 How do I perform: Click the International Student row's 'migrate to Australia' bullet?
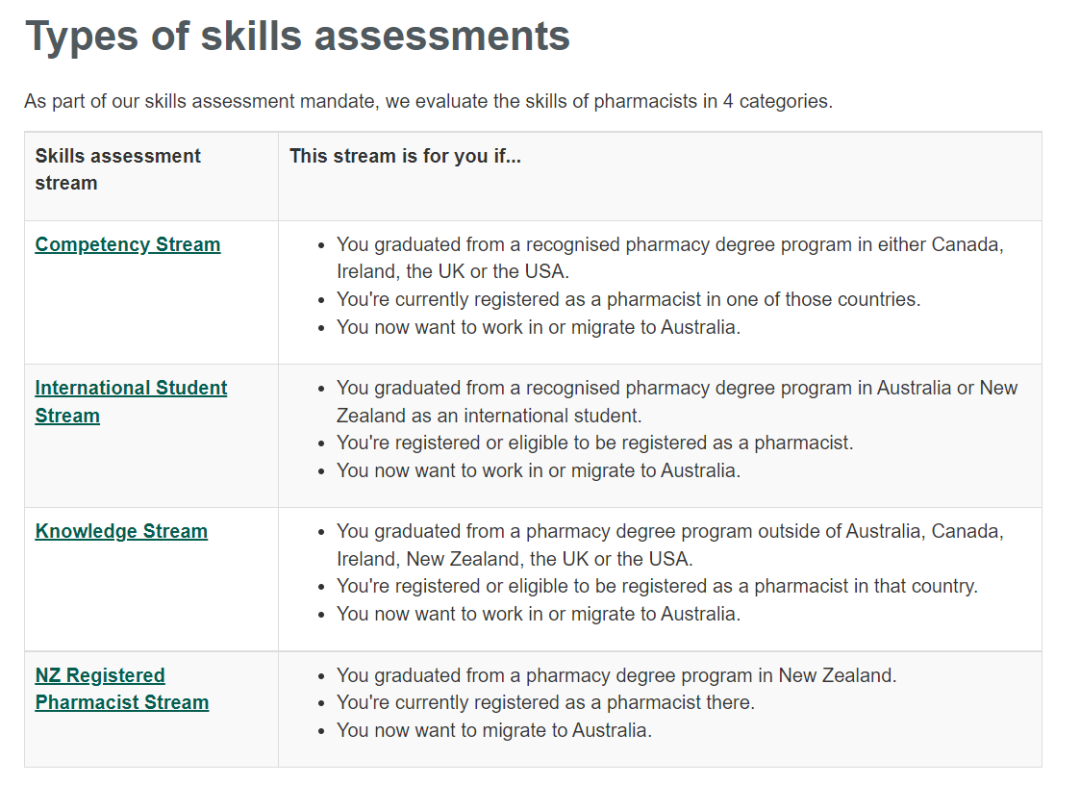click(538, 470)
